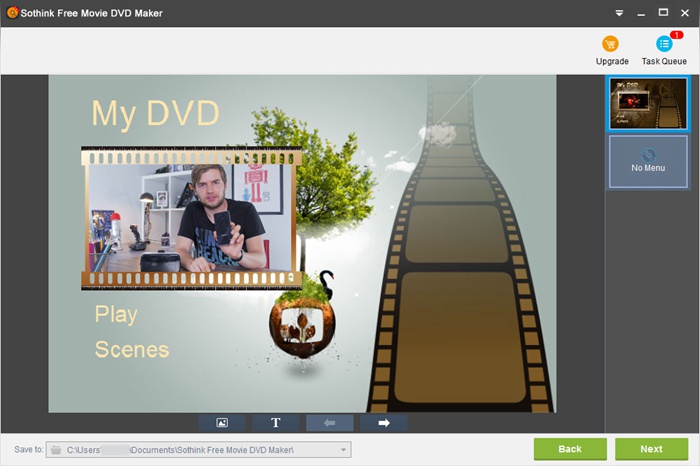Go to the next menu page arrow
Screen dimensions: 700x466
tap(383, 423)
